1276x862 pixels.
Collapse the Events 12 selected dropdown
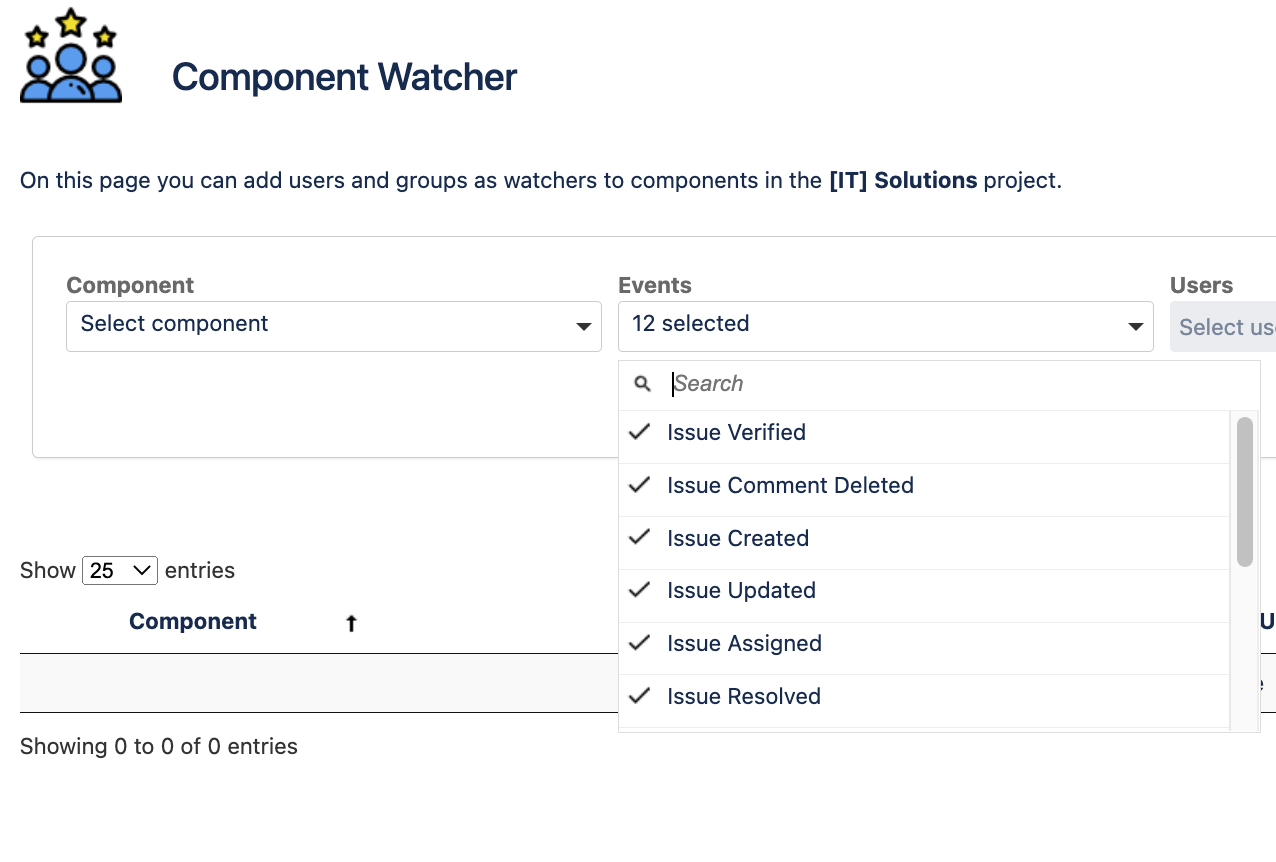coord(885,326)
